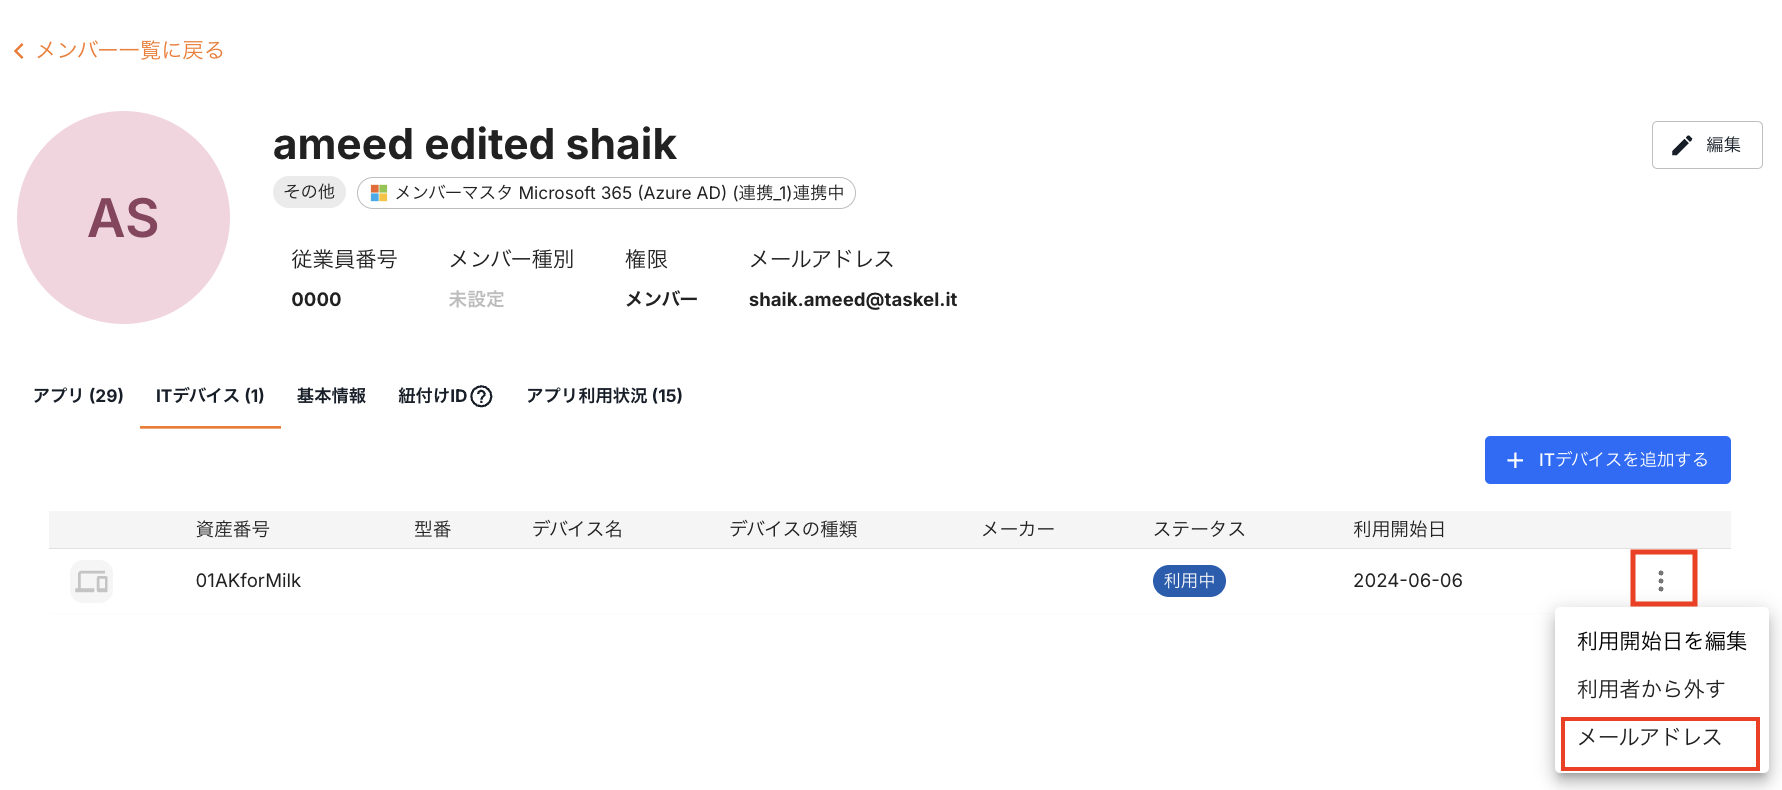Choose 利用開始日を編集 from the menu
The width and height of the screenshot is (1782, 790).
click(x=1661, y=641)
